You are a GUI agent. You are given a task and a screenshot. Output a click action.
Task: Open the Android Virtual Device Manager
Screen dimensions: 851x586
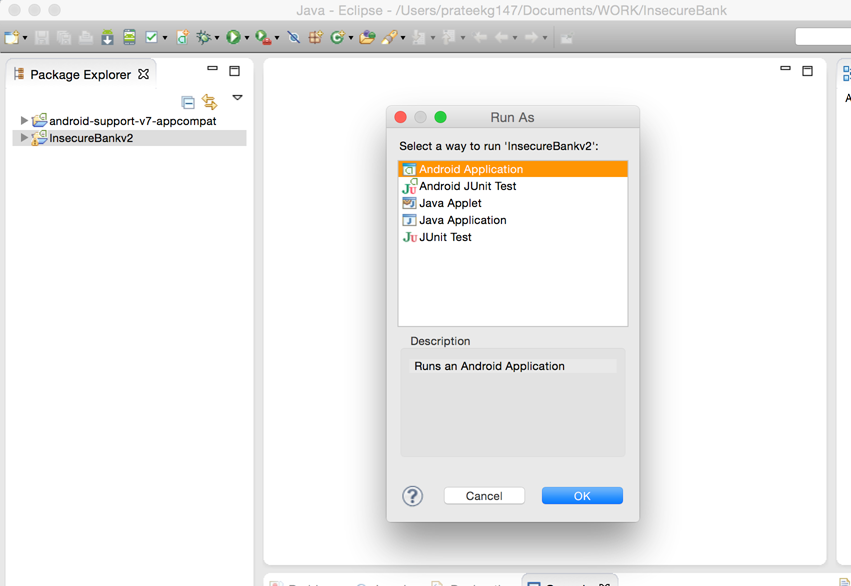click(129, 38)
